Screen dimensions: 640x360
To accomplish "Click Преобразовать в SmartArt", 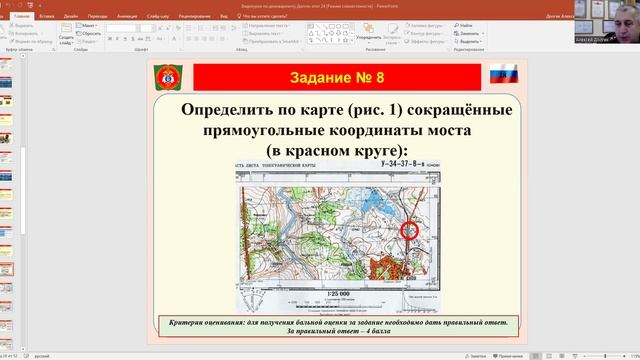I will point(271,41).
